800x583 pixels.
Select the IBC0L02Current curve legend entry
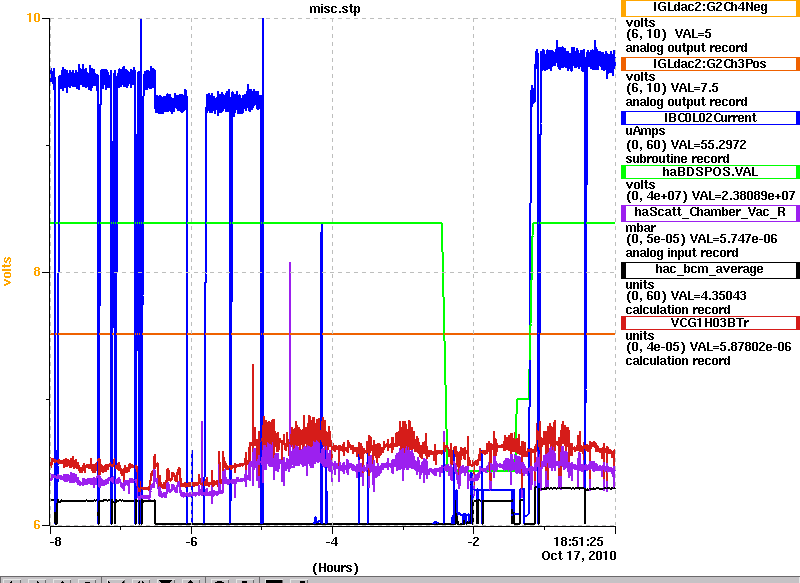click(x=710, y=118)
